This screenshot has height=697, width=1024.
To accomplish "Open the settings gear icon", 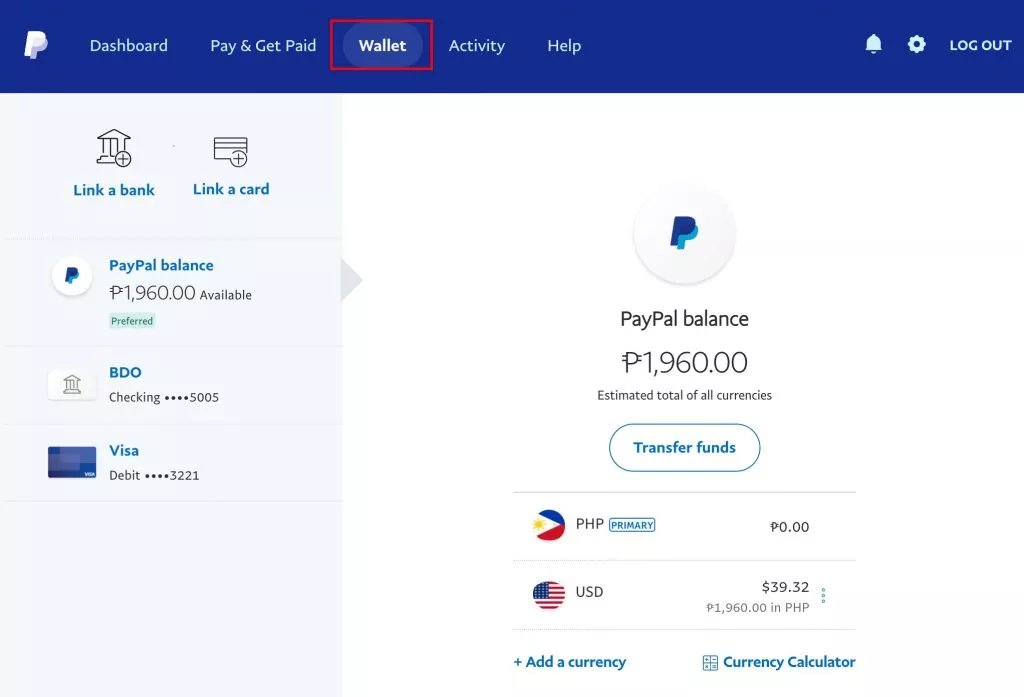I will (x=916, y=44).
